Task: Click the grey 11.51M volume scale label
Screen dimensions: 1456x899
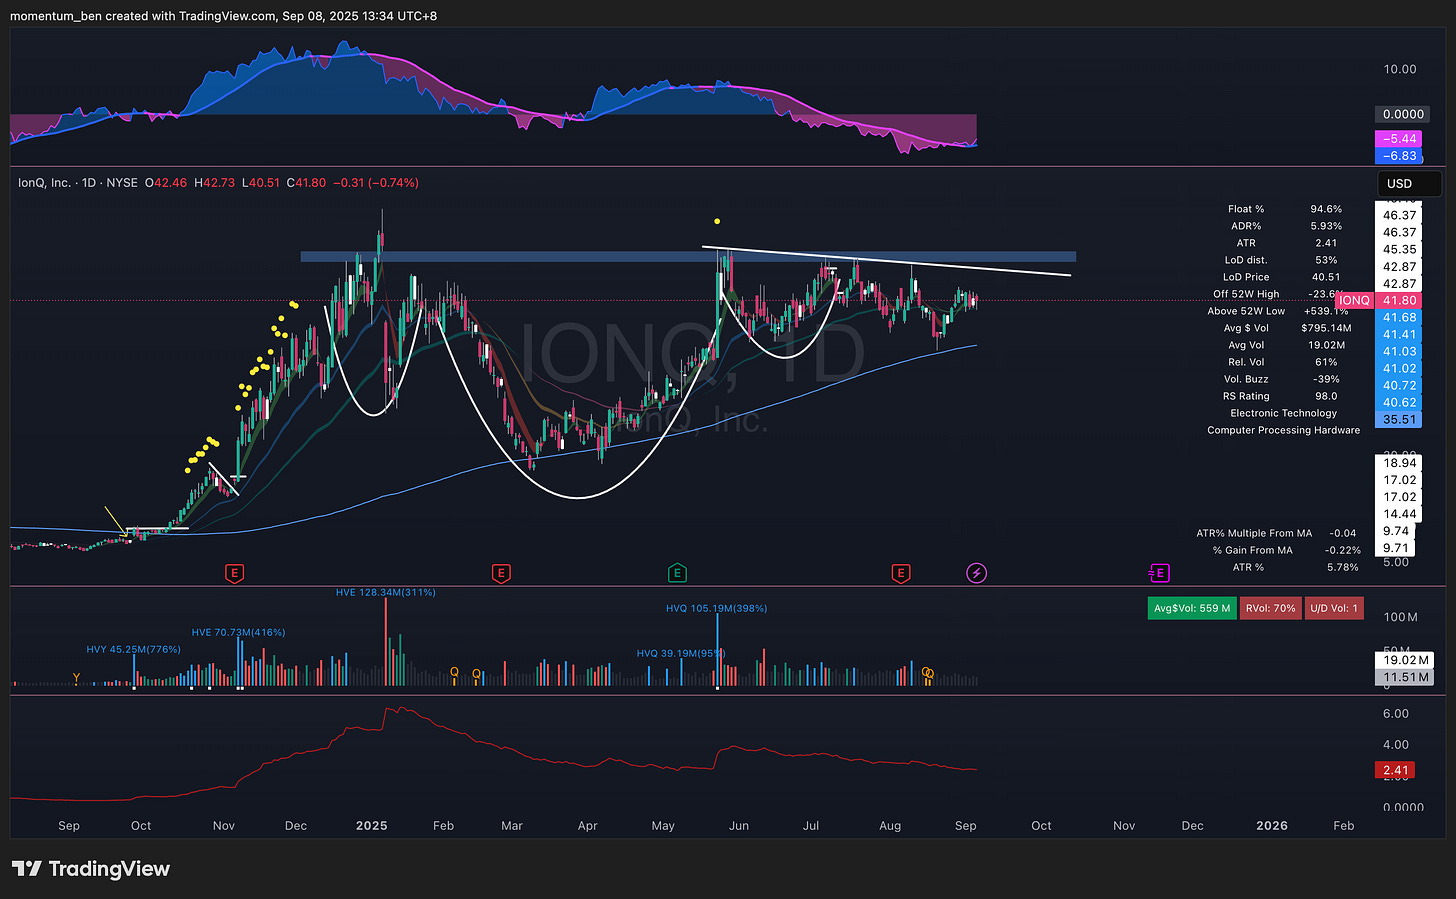Action: [x=1405, y=677]
